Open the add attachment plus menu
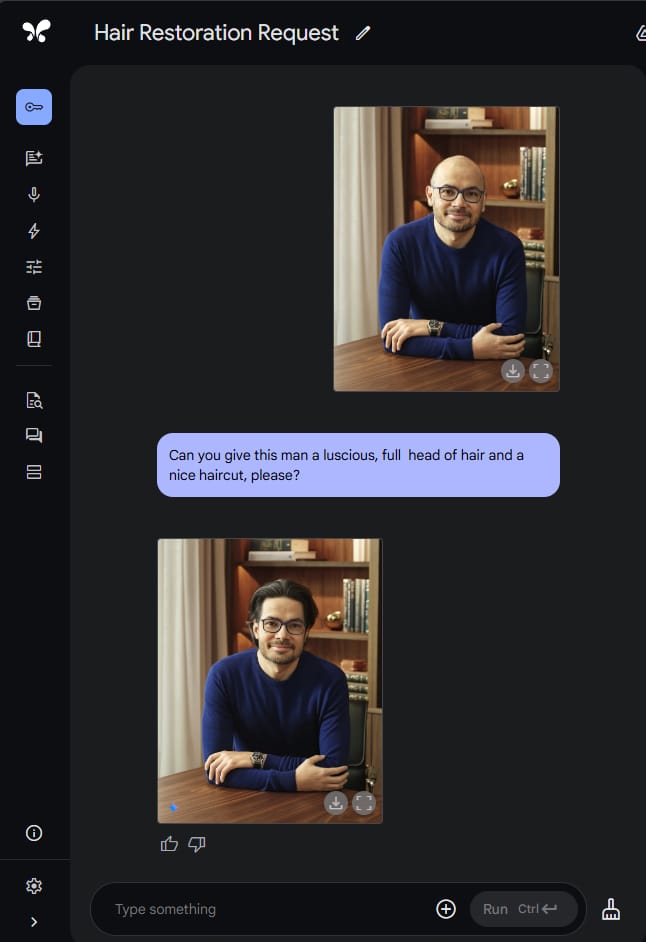Image resolution: width=646 pixels, height=942 pixels. click(446, 909)
